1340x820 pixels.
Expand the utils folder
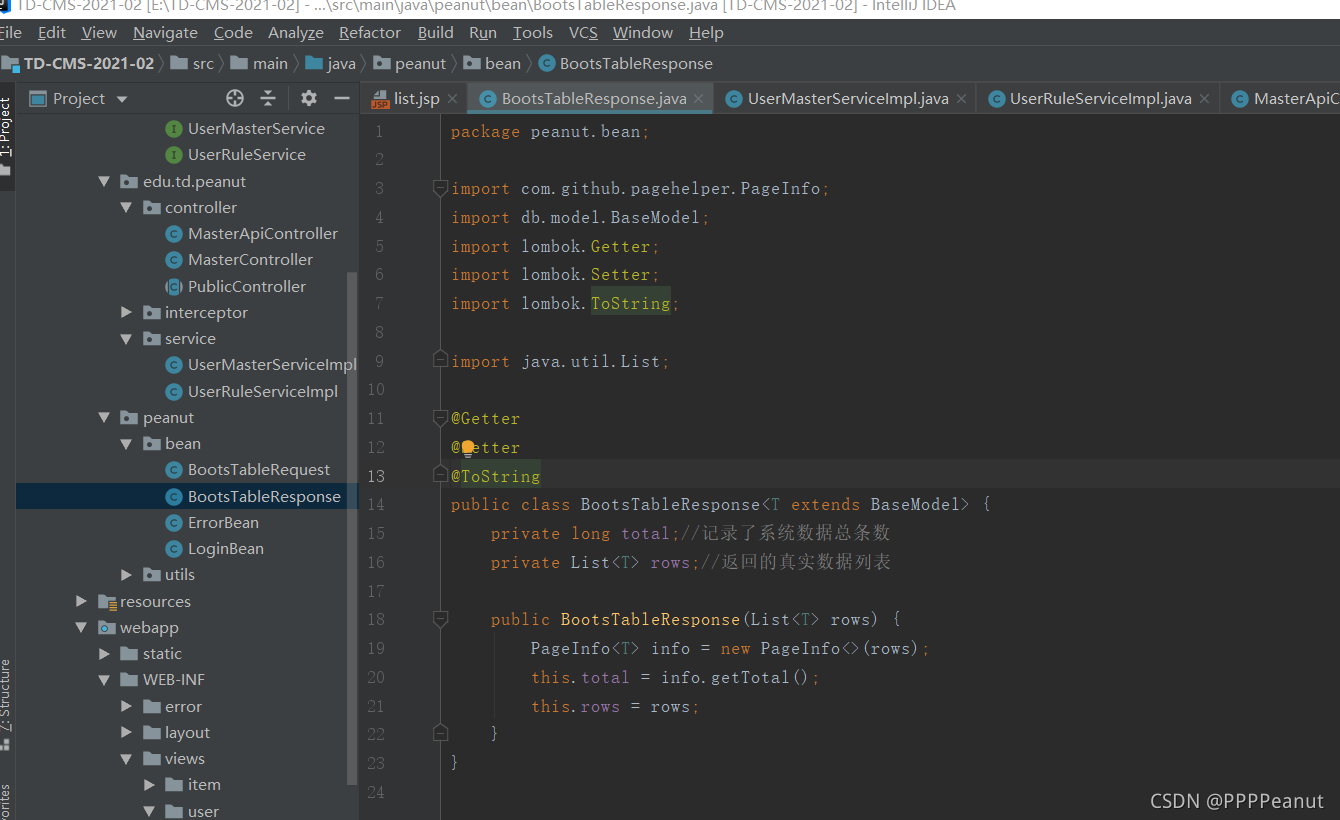(126, 574)
